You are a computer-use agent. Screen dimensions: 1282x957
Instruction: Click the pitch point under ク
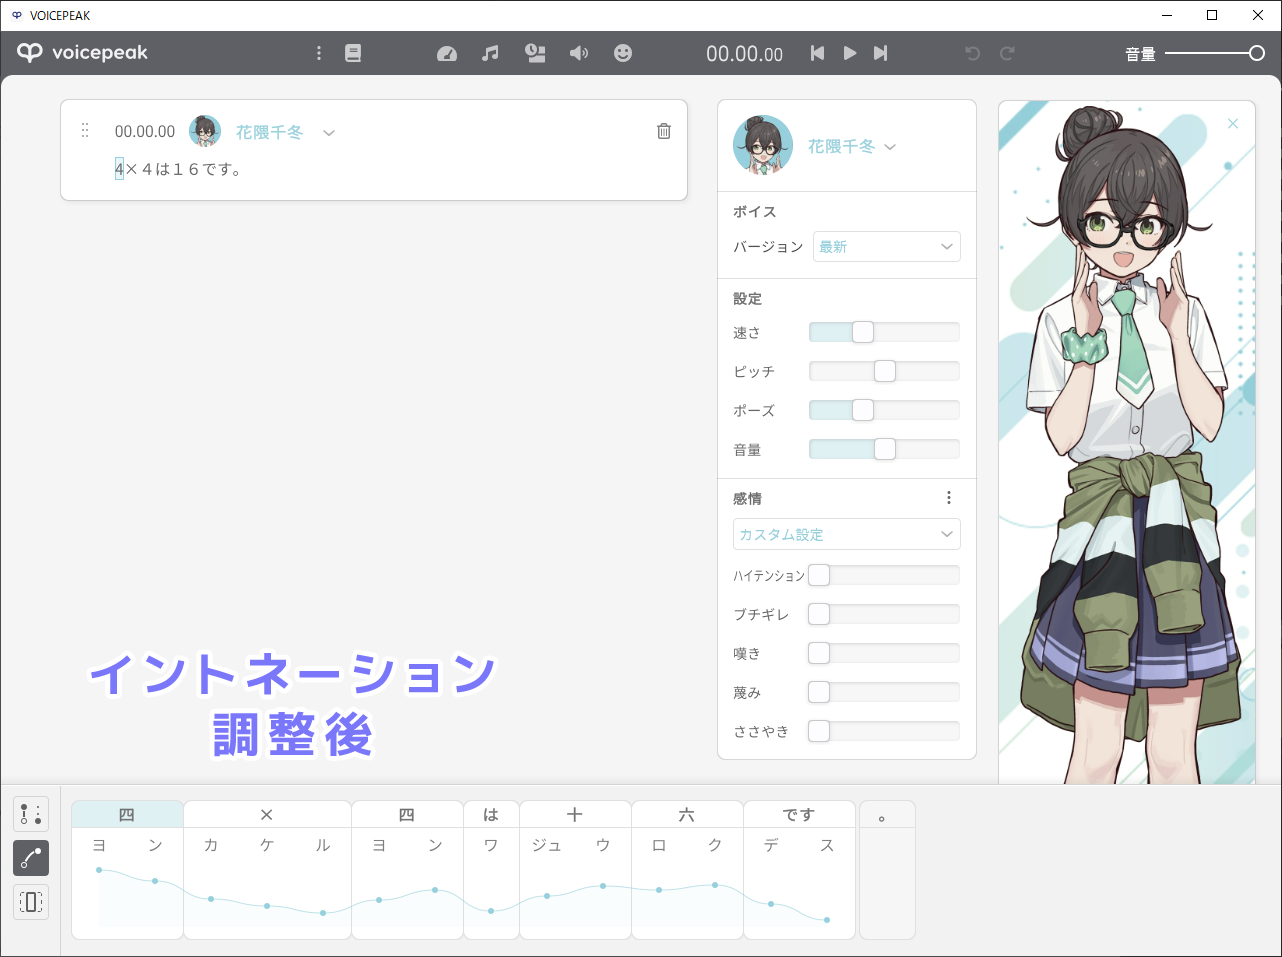pyautogui.click(x=715, y=885)
